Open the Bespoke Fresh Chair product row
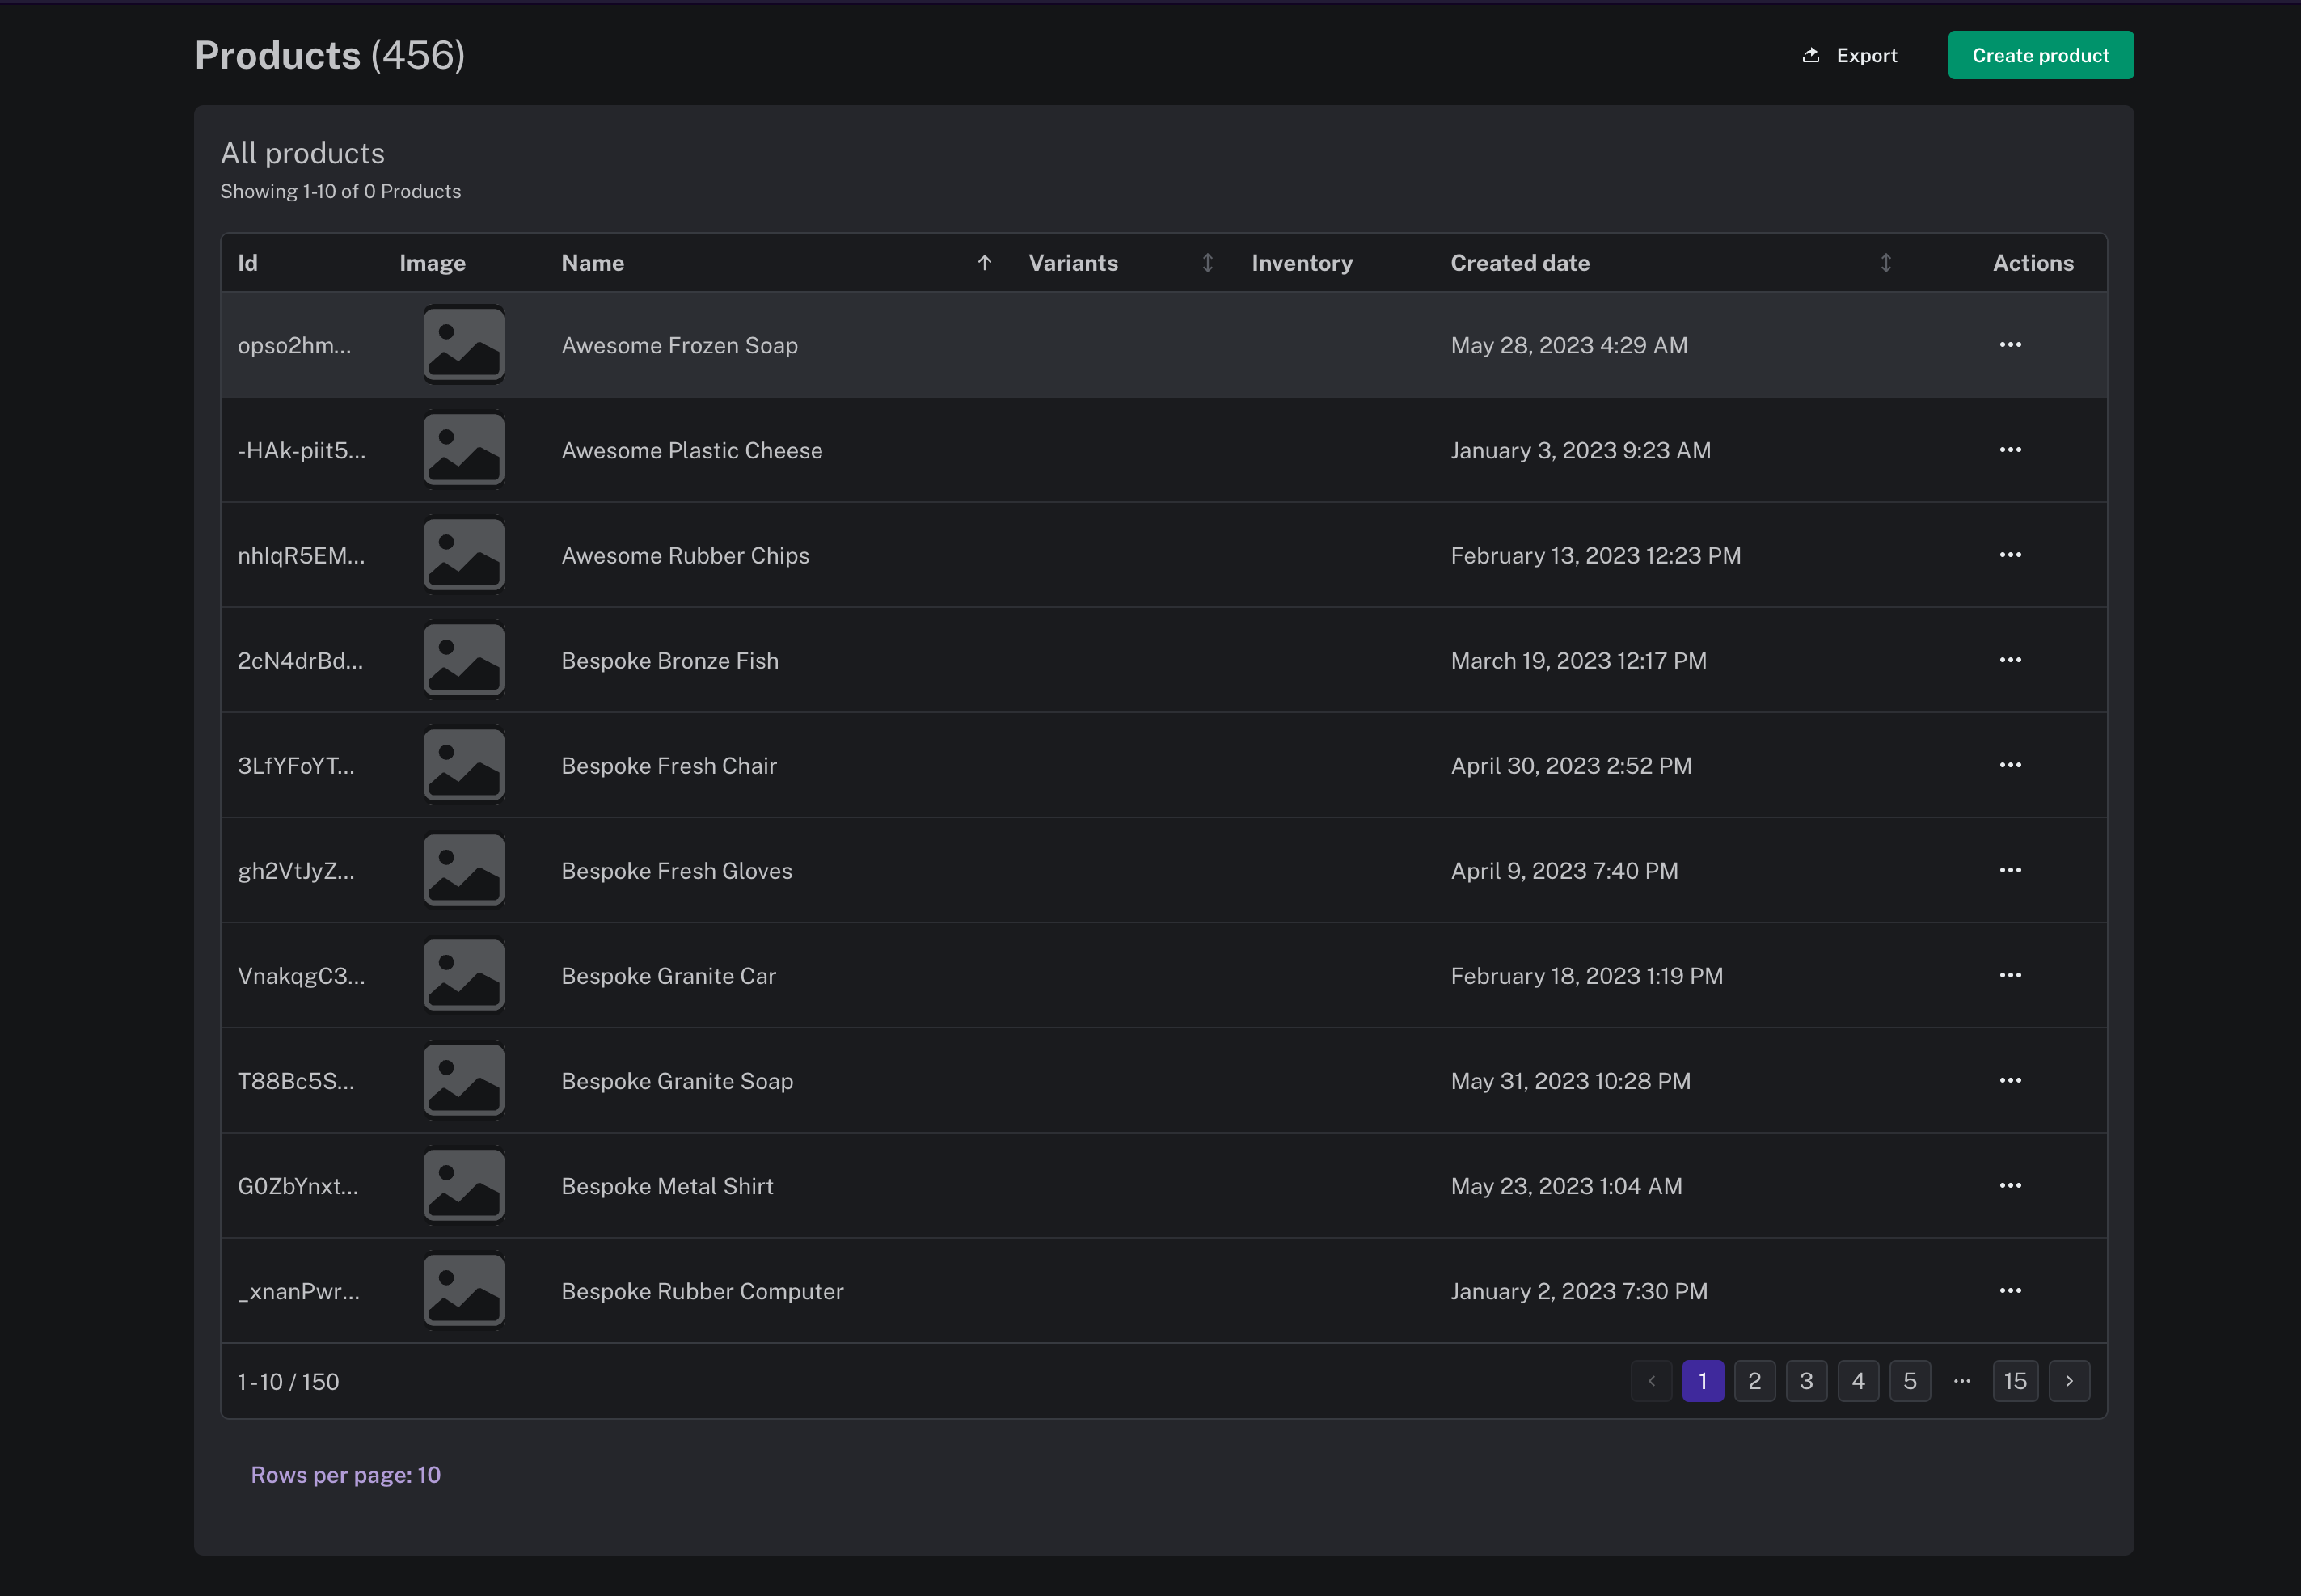Screen dimensions: 2301x1596 point(669,766)
